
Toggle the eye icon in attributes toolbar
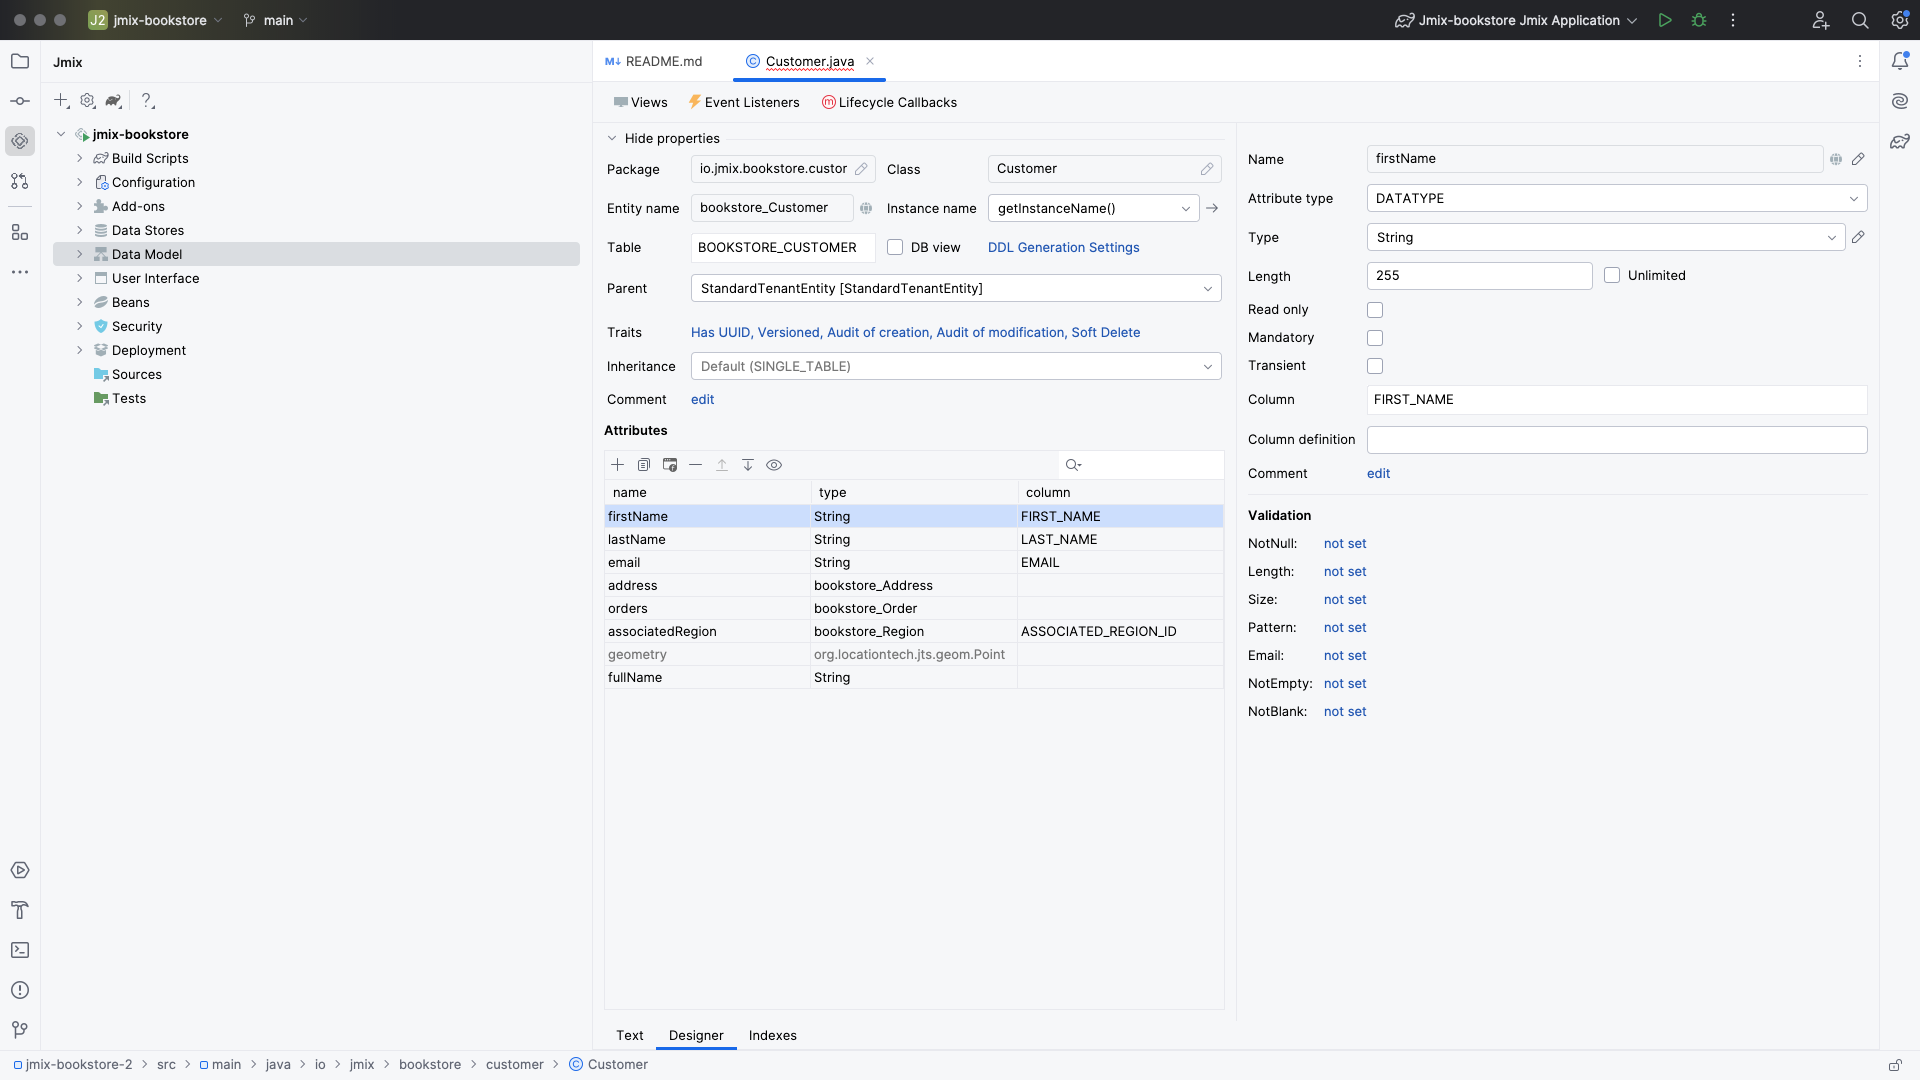pyautogui.click(x=774, y=465)
